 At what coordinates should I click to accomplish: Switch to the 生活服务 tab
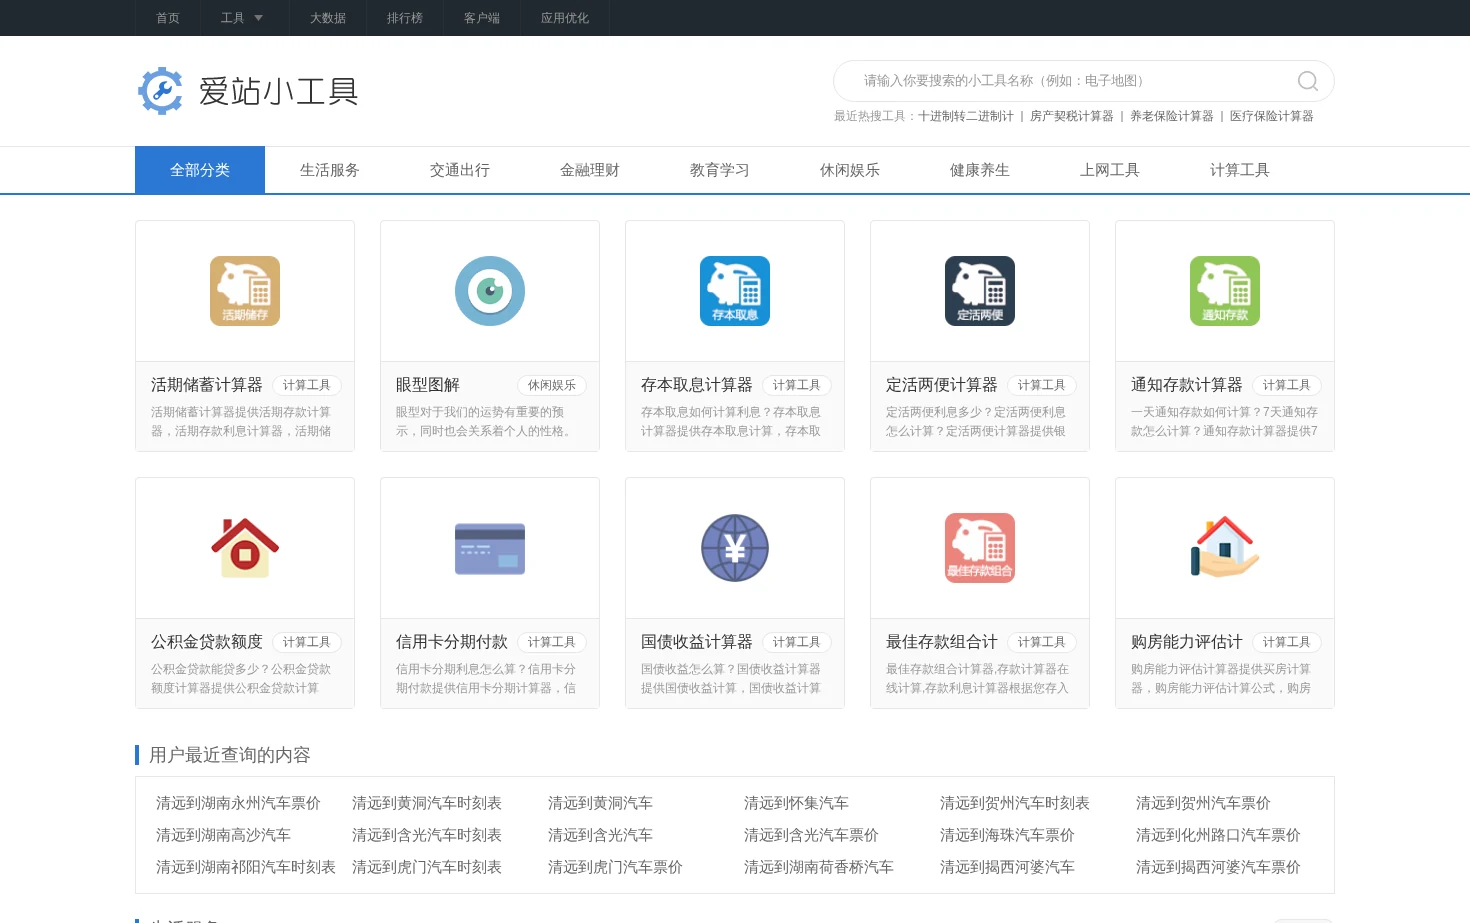[x=330, y=170]
